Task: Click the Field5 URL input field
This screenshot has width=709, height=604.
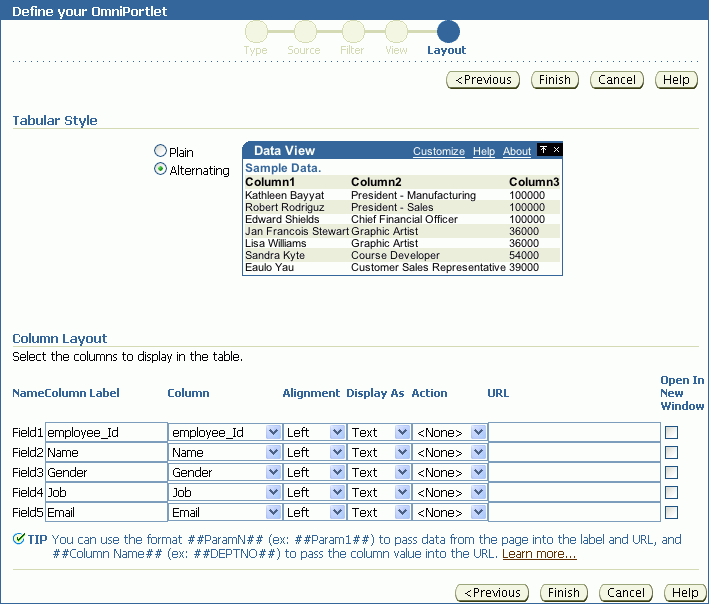Action: (575, 512)
